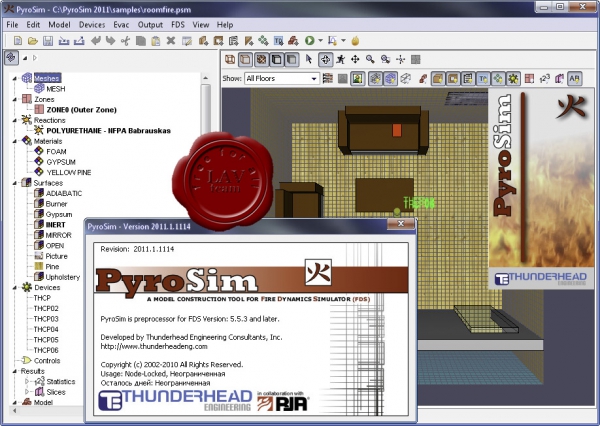
Task: Select ZONE0 (Outer Zone) item
Action: click(82, 110)
